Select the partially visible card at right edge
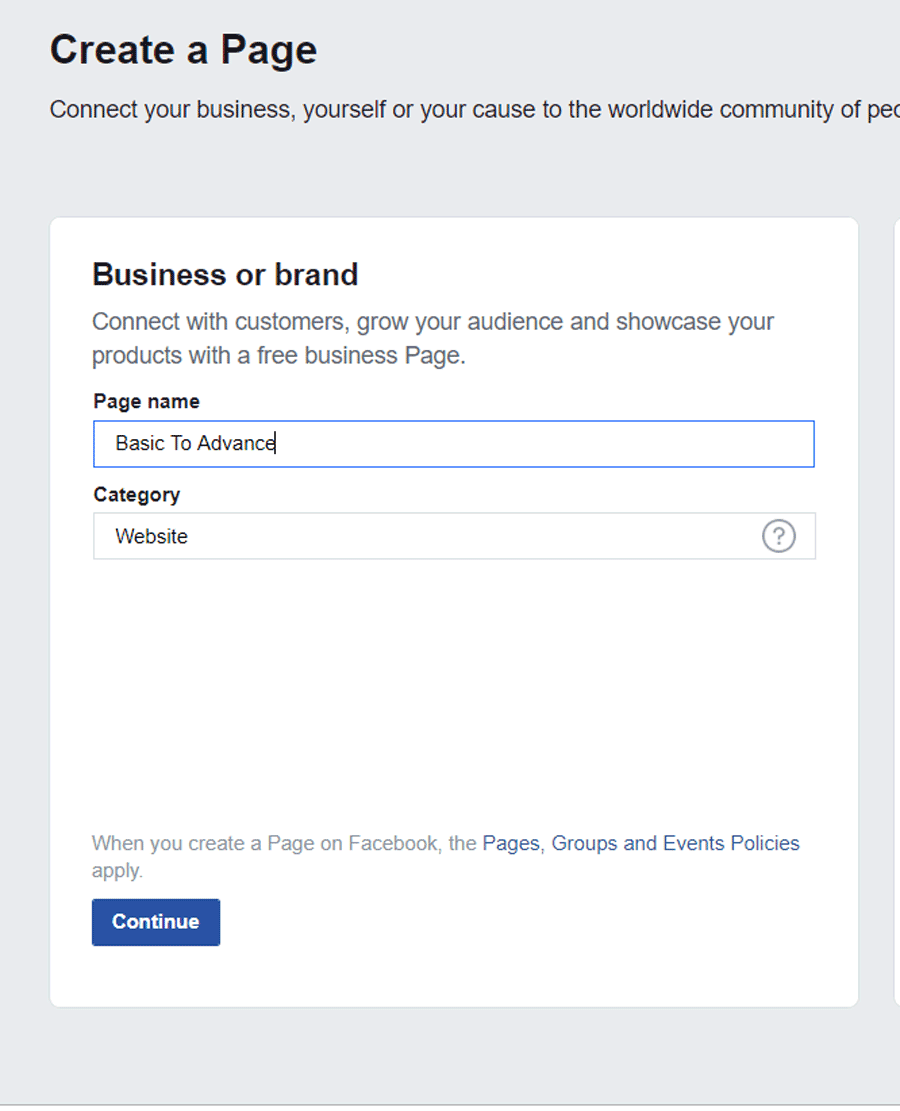The width and height of the screenshot is (900, 1111). tap(897, 611)
